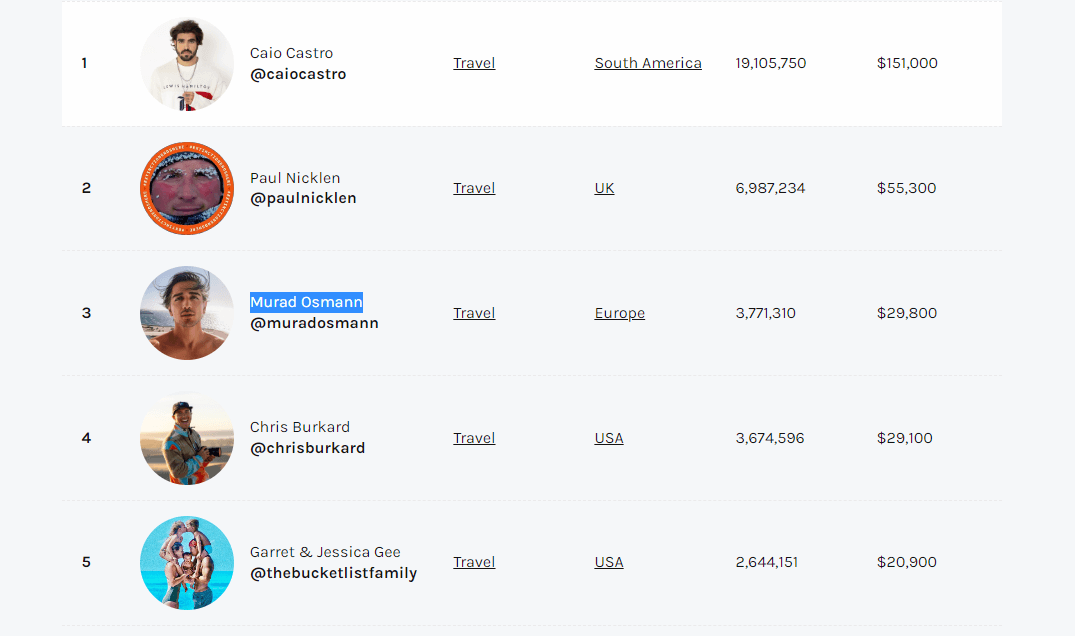Click Travel link in Chris Burkard row

[474, 438]
